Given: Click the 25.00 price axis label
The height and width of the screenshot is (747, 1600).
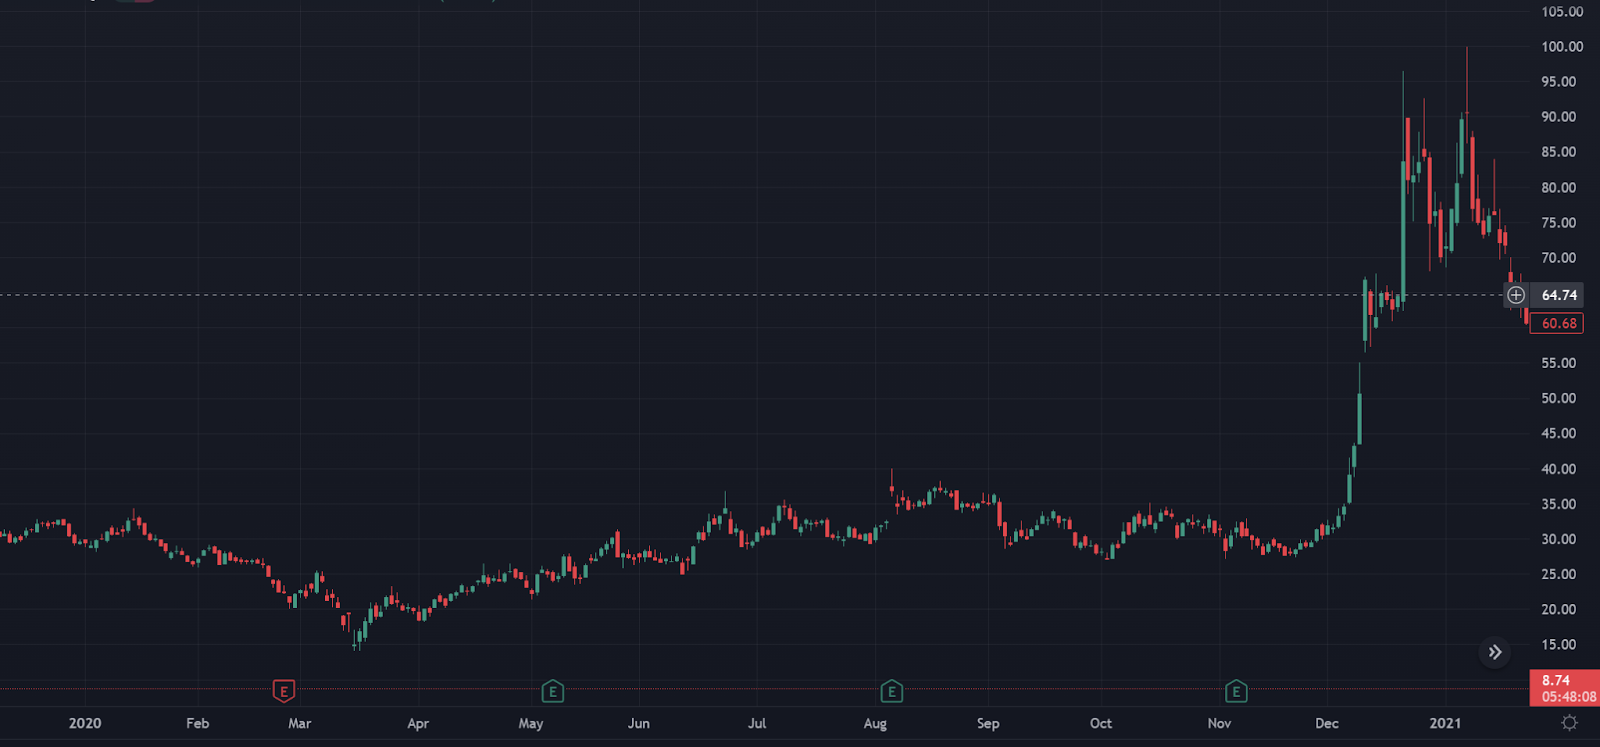Looking at the screenshot, I should [x=1559, y=574].
